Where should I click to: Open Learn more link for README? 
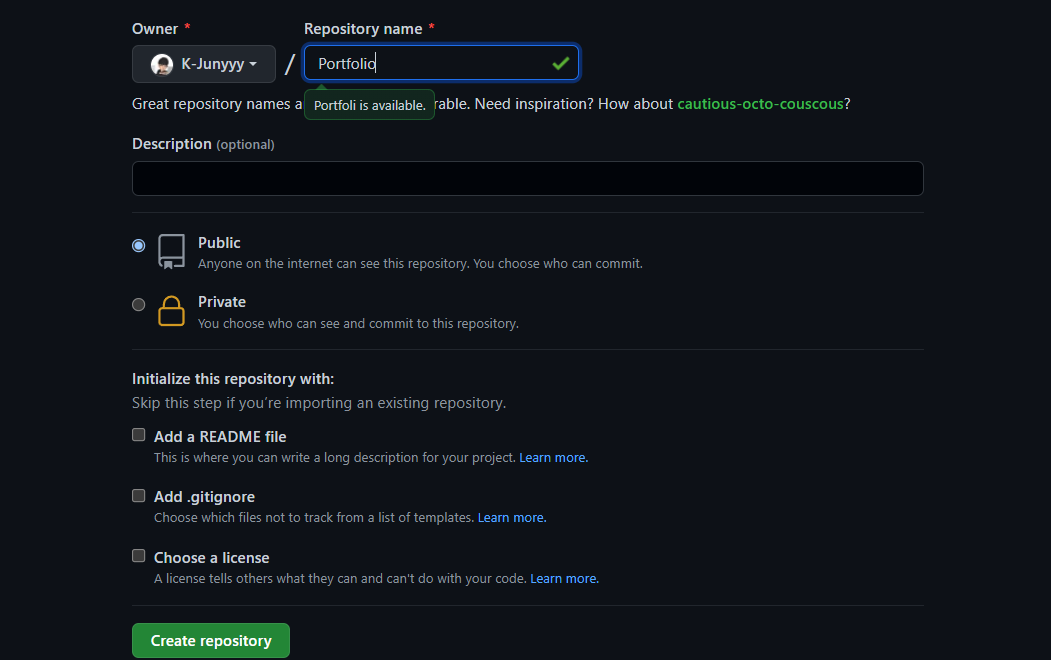pyautogui.click(x=554, y=458)
